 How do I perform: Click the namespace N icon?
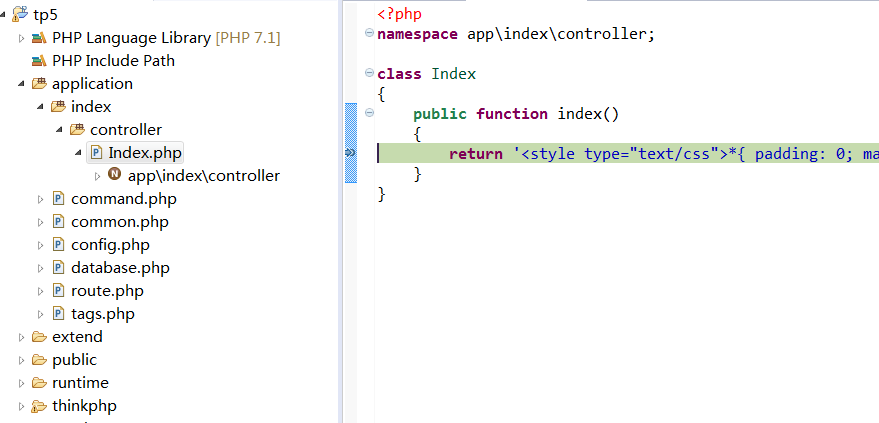tap(114, 174)
